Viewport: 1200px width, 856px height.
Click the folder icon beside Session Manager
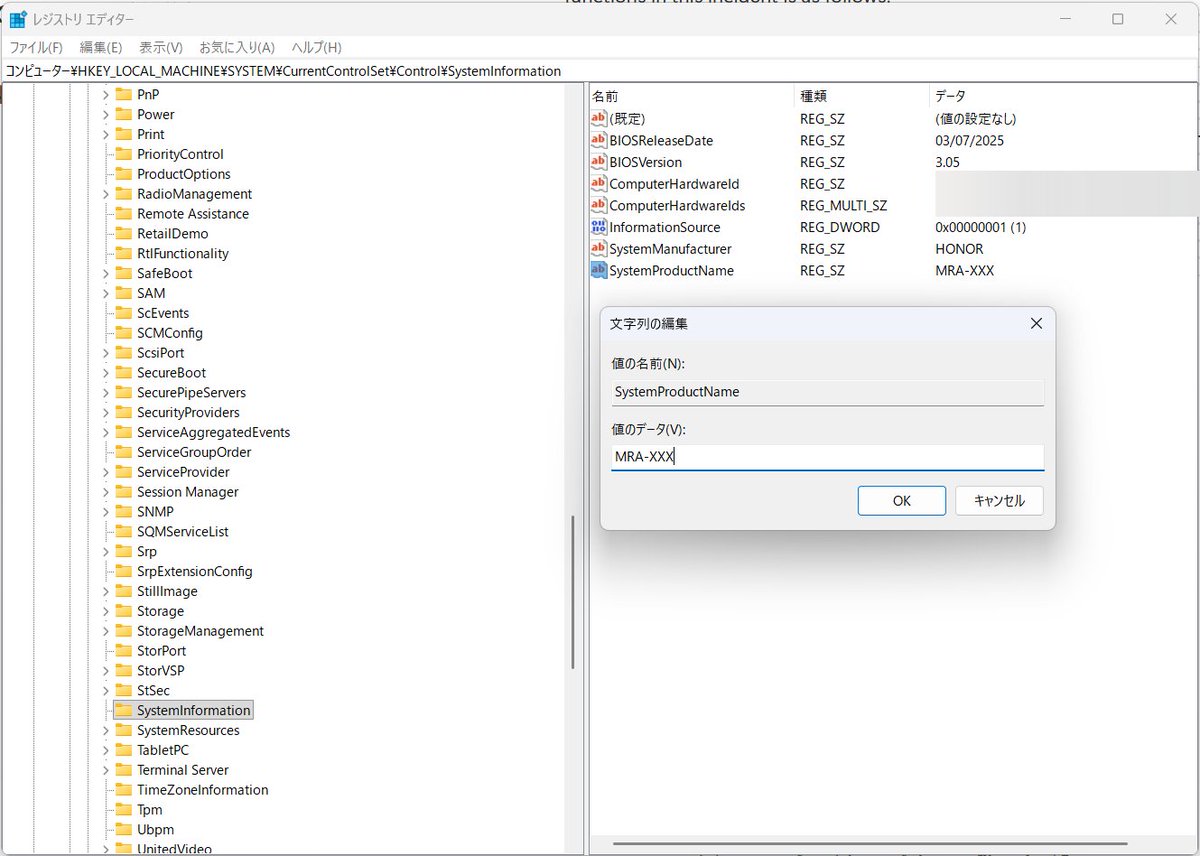click(x=123, y=492)
